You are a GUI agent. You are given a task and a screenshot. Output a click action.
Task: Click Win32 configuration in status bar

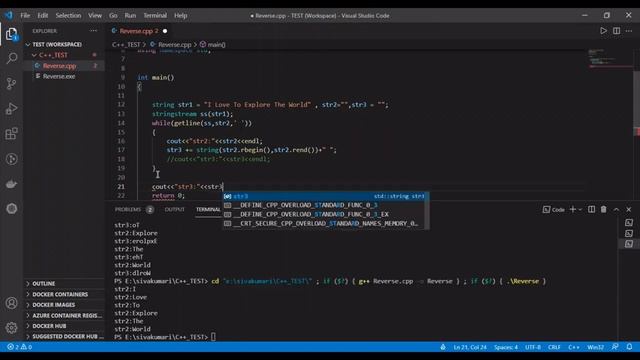(595, 347)
